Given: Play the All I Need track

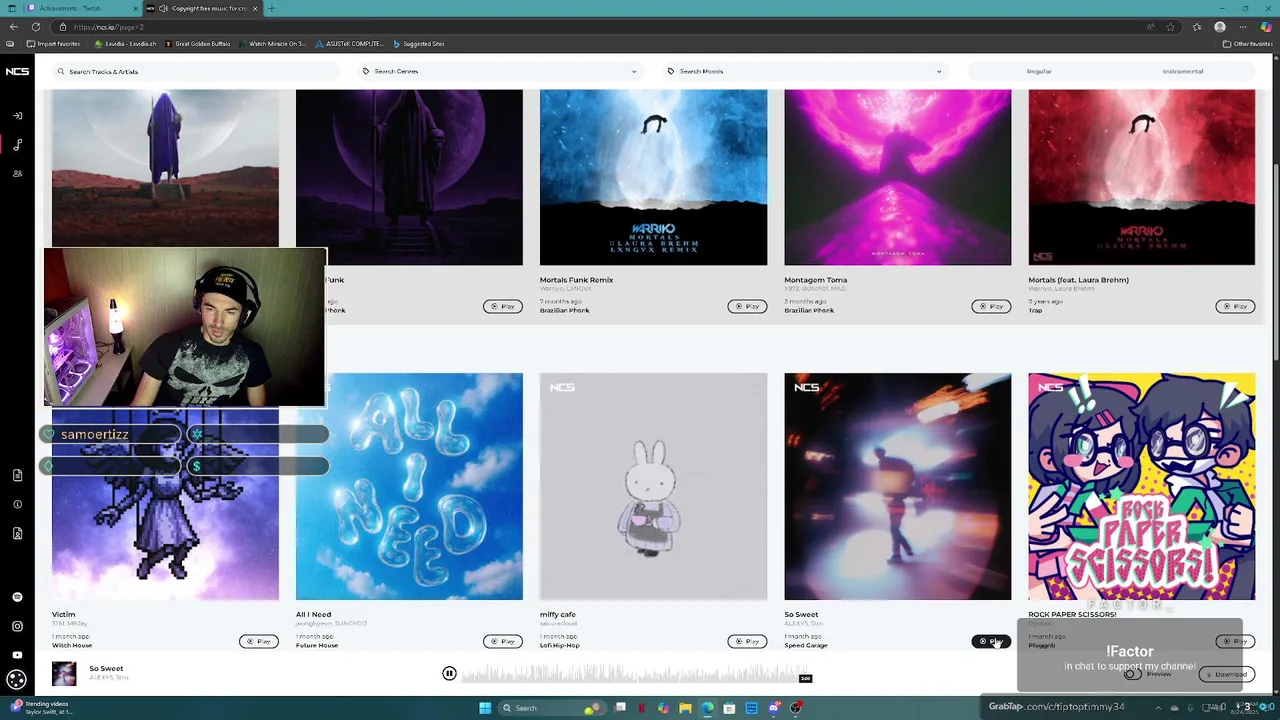Looking at the screenshot, I should pos(503,641).
